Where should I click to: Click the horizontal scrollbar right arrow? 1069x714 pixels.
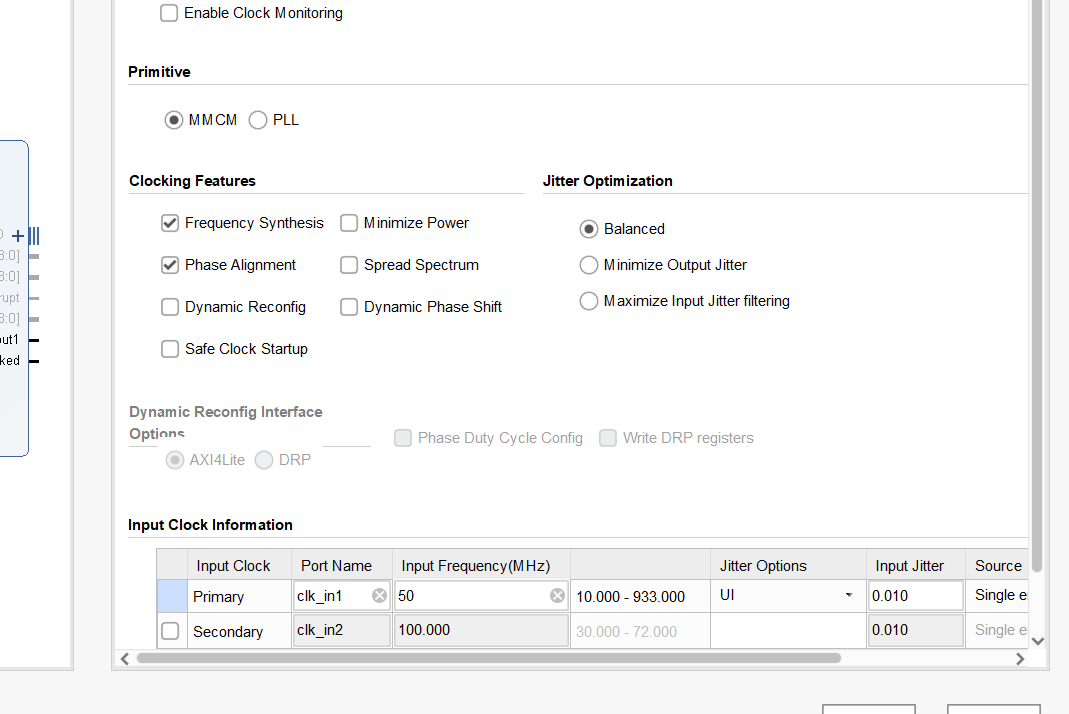pyautogui.click(x=1020, y=659)
